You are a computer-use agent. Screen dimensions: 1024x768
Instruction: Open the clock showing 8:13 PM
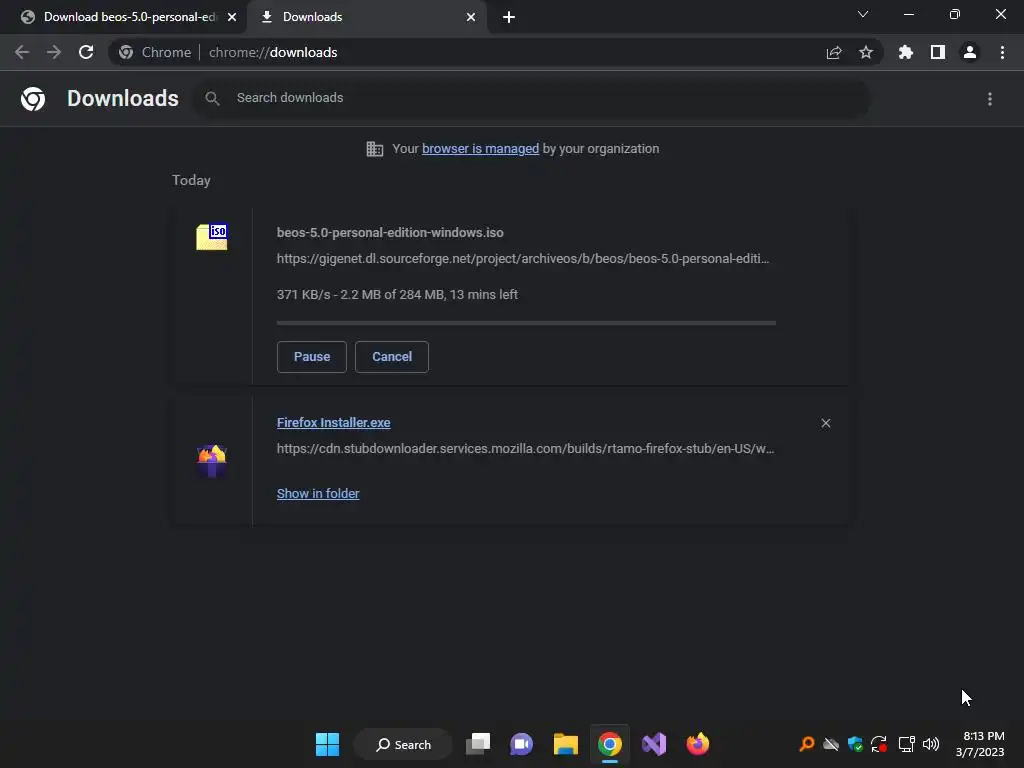(x=980, y=744)
